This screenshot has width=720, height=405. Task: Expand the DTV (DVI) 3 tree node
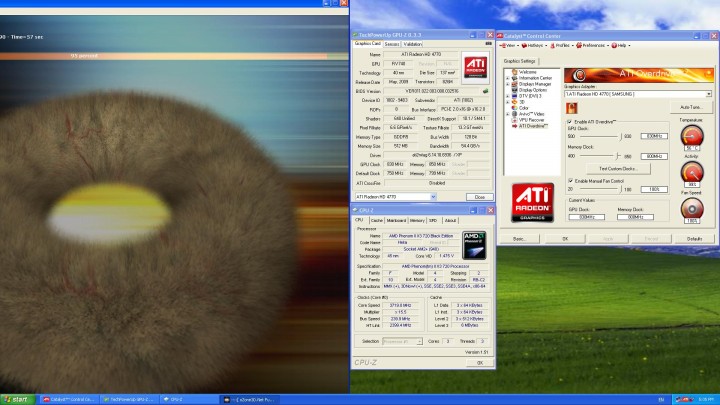[x=508, y=96]
